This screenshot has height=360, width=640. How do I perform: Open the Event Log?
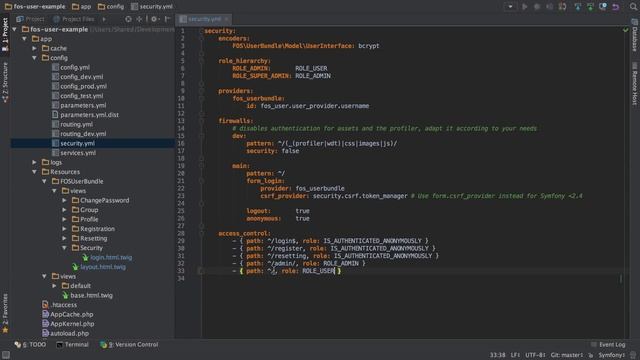point(608,344)
